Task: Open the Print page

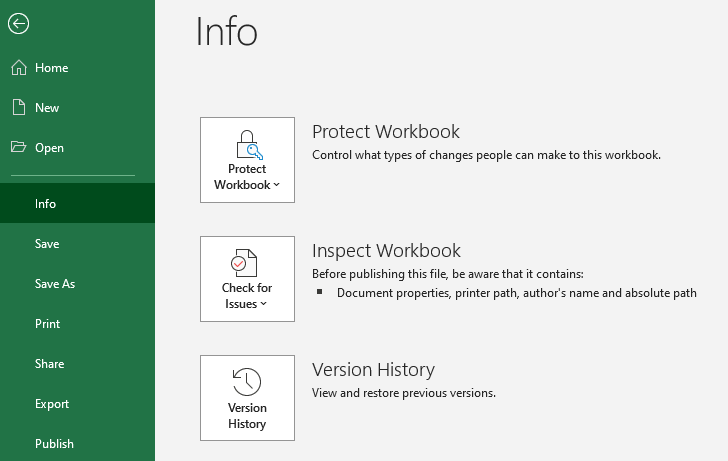Action: tap(78, 324)
